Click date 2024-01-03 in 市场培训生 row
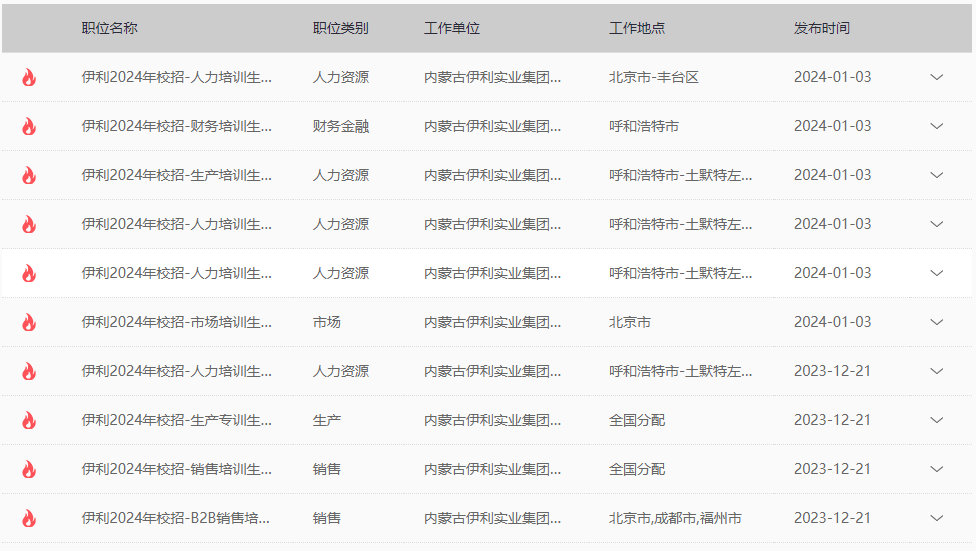 (832, 323)
